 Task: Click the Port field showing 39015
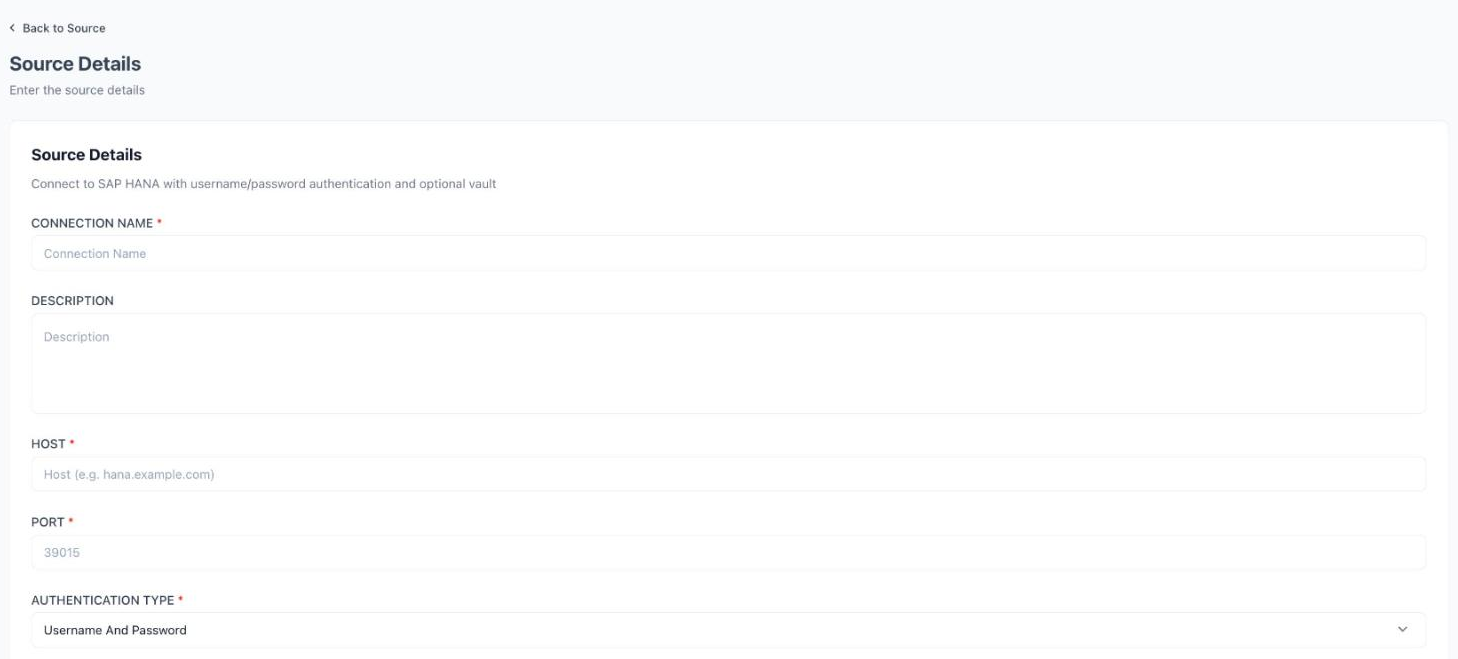tap(728, 552)
